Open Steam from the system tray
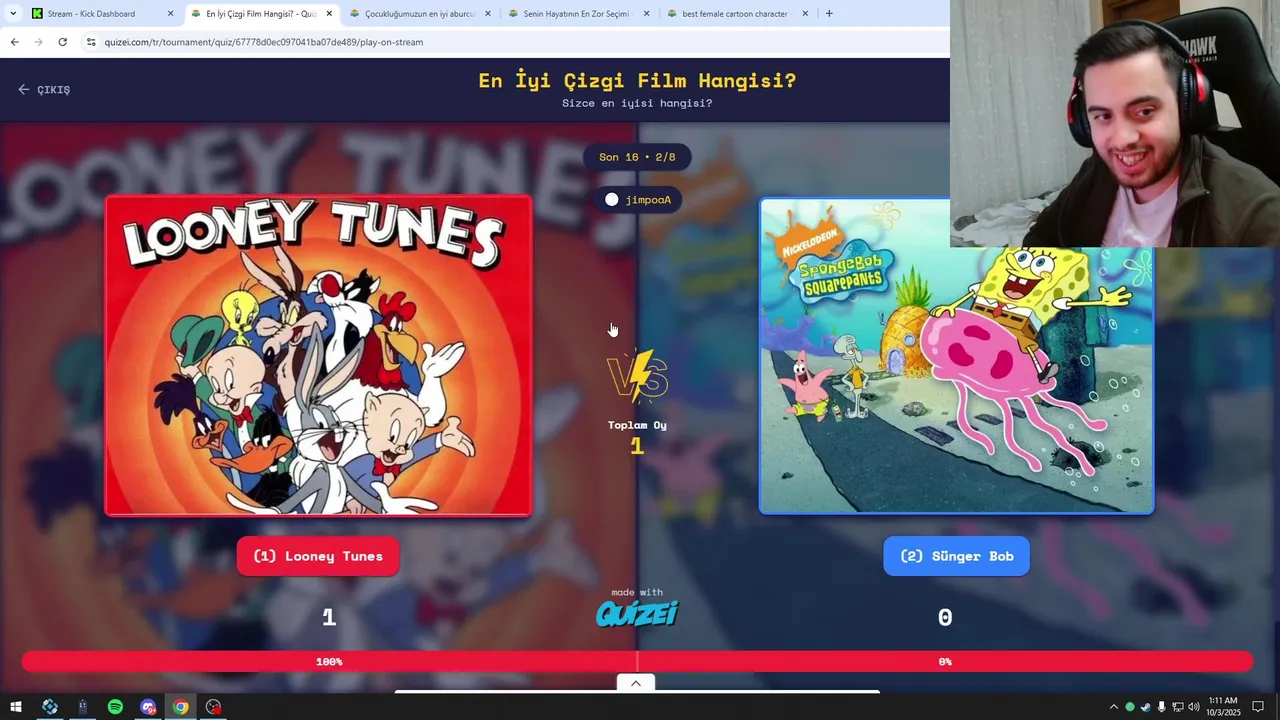The height and width of the screenshot is (720, 1280). tap(1145, 707)
